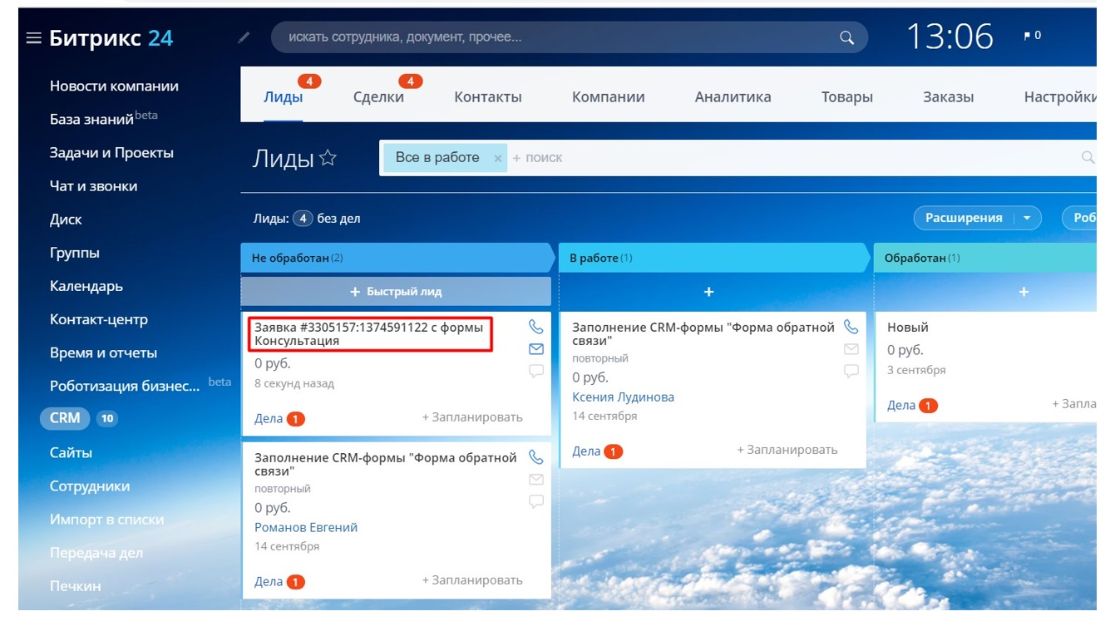Click the 13:06 clock display

point(950,36)
